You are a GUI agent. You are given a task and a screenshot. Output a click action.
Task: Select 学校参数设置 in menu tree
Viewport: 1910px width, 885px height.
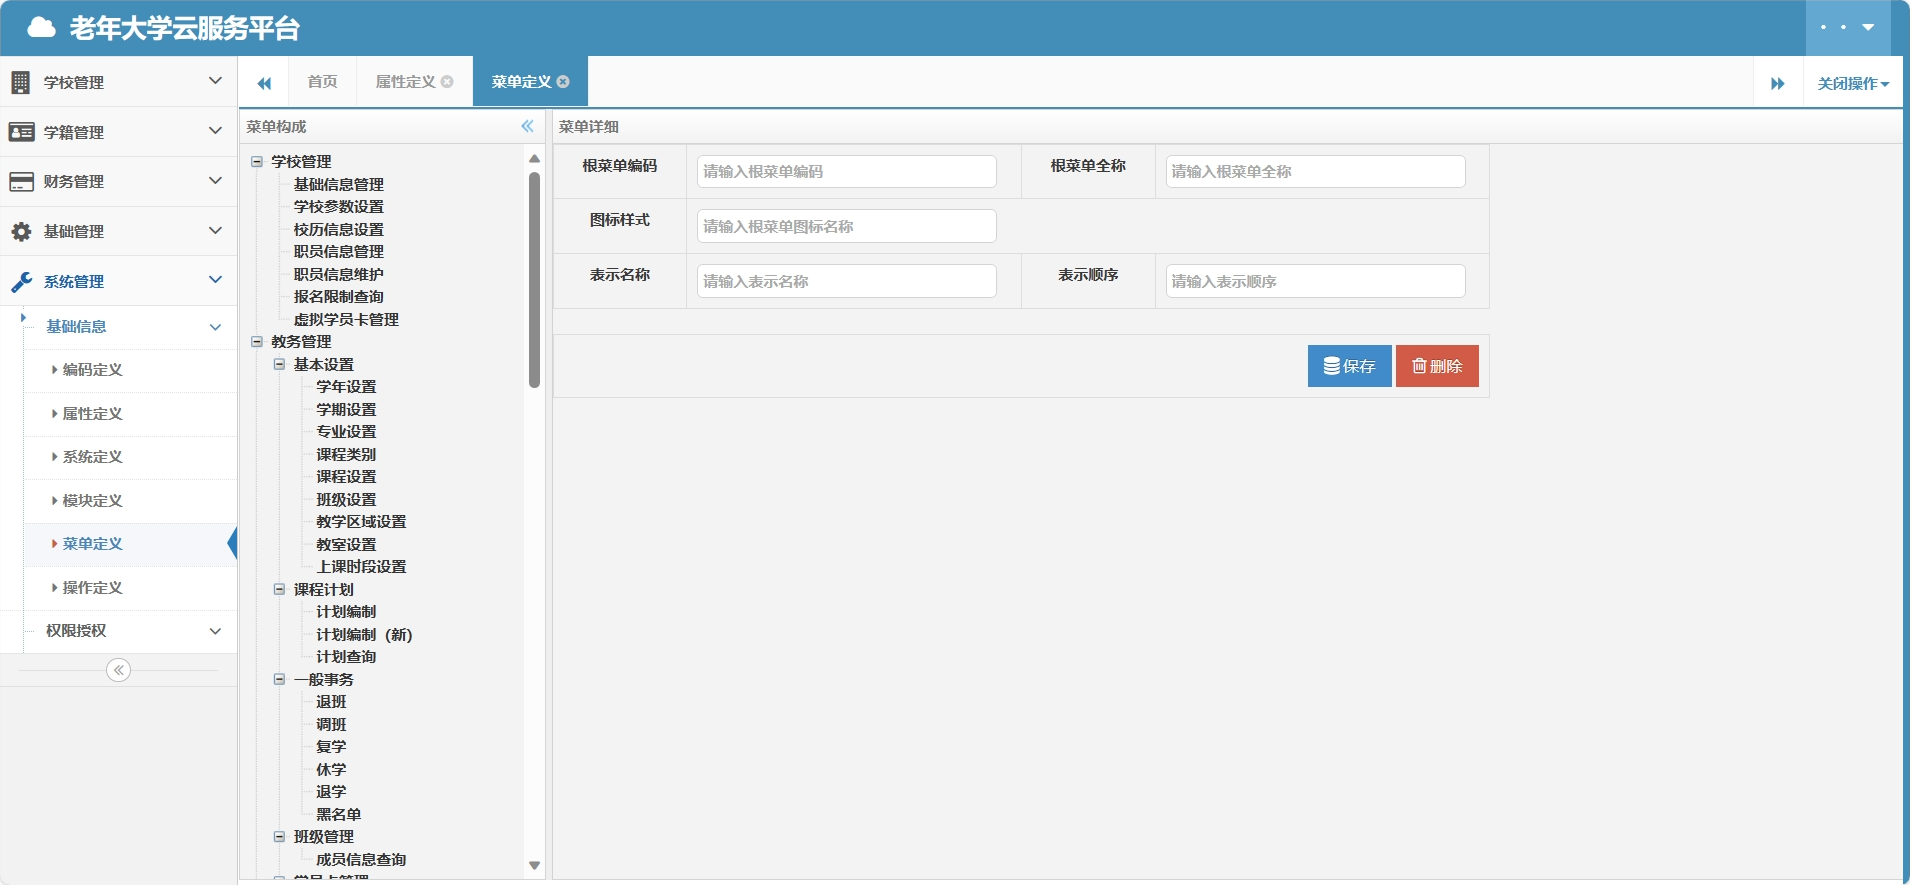coord(338,206)
